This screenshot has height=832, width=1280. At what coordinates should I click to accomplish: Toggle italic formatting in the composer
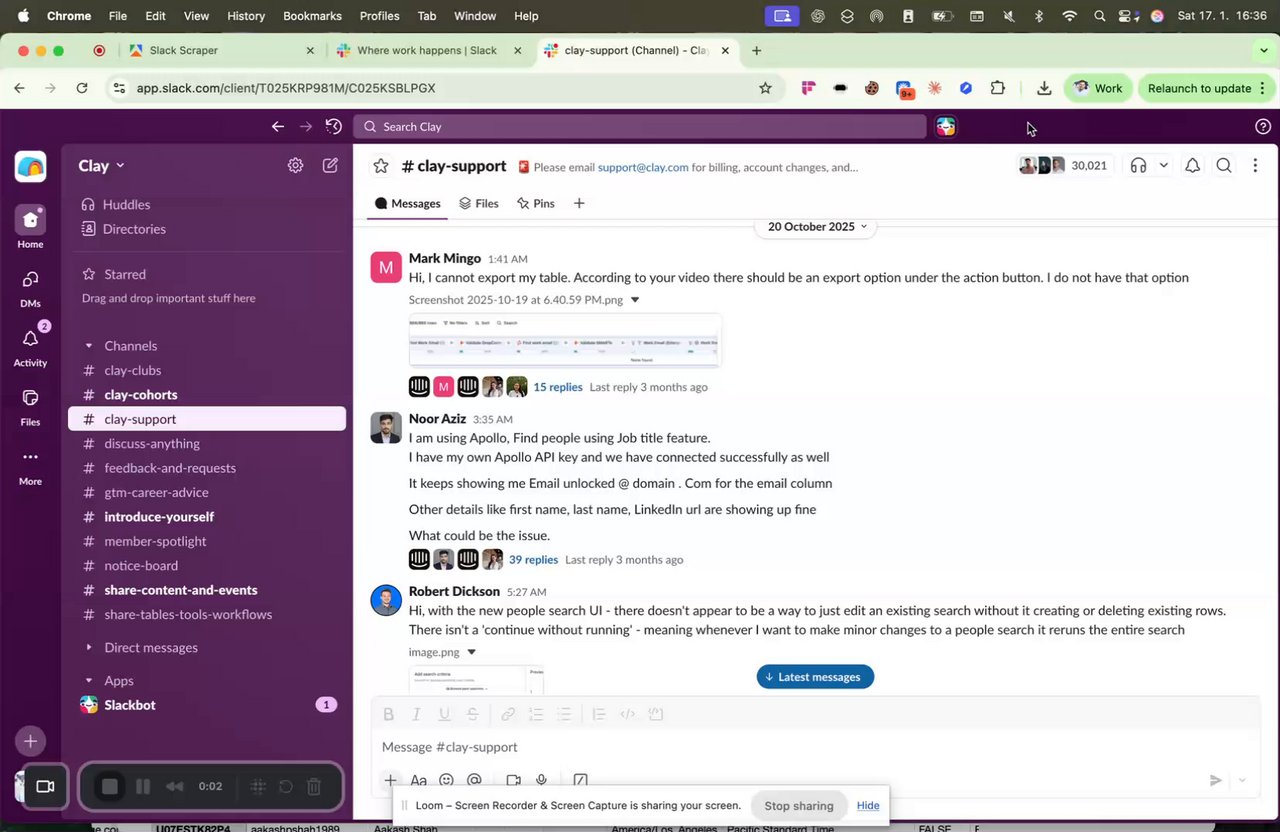tap(416, 714)
